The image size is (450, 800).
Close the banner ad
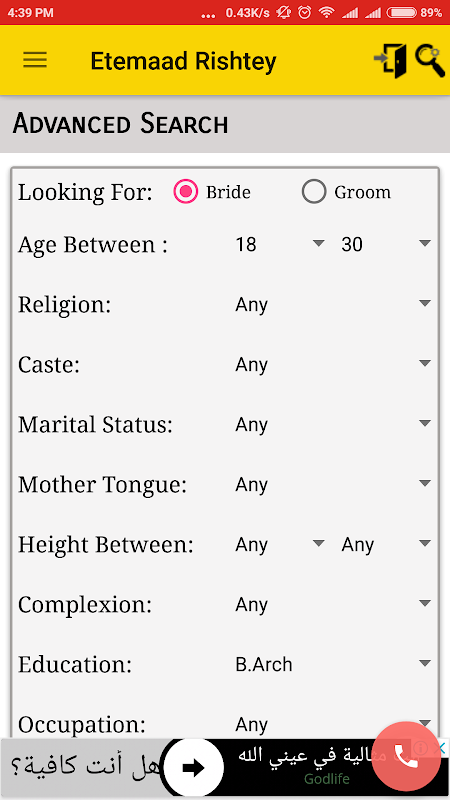click(x=439, y=748)
